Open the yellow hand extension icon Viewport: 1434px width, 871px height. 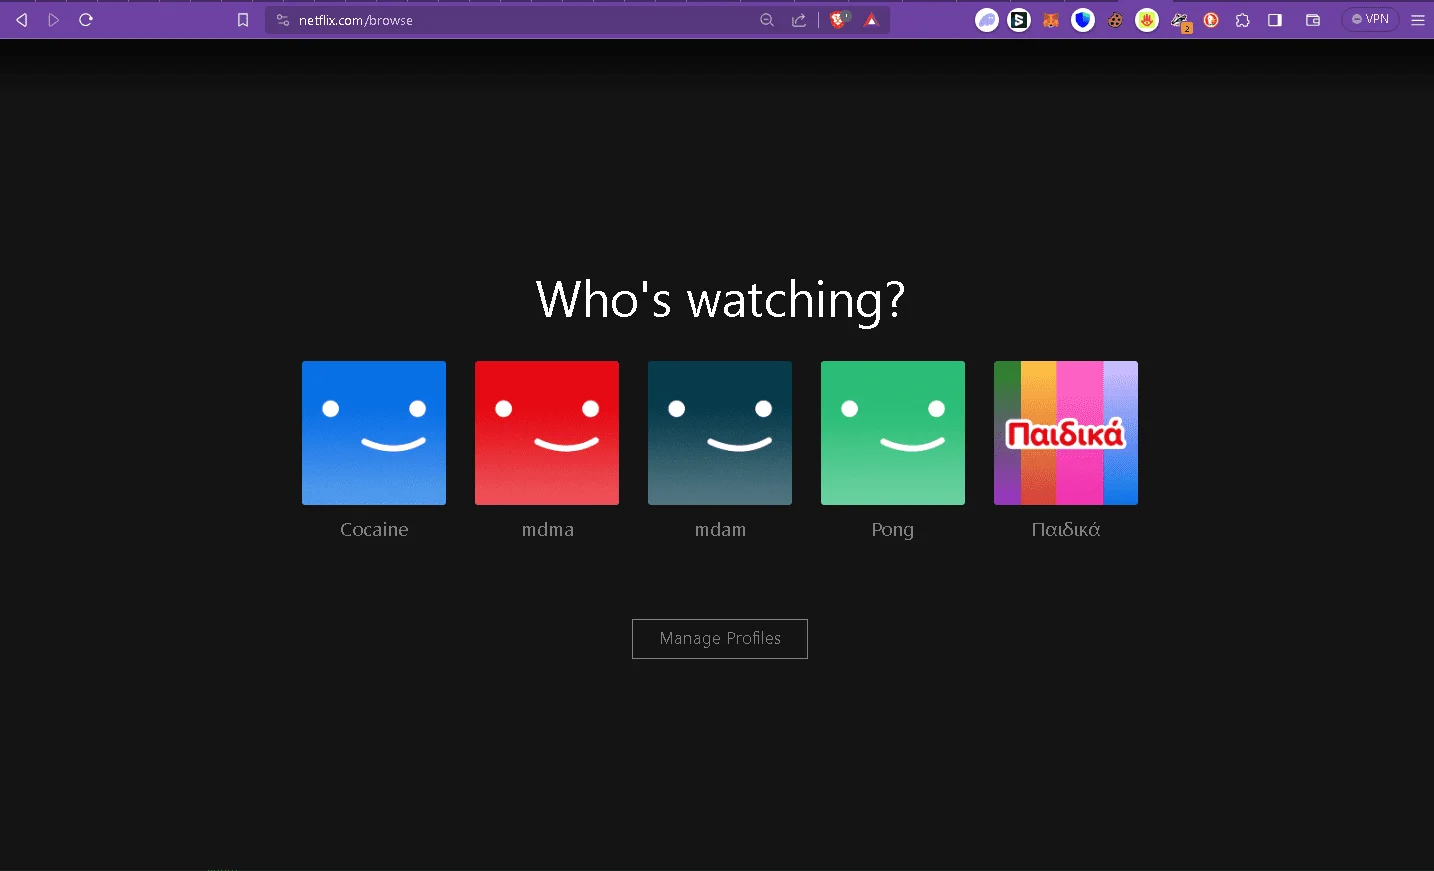1147,20
